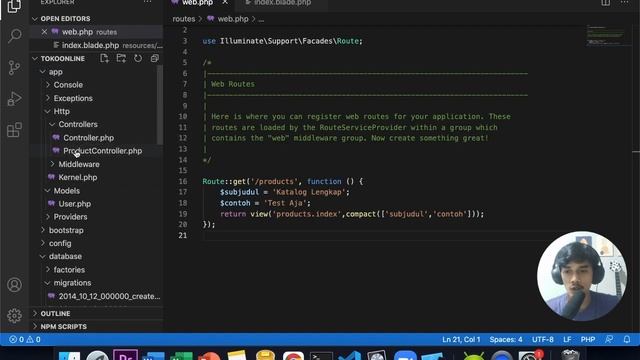The width and height of the screenshot is (640, 360).
Task: Expand the factories folder
Action: click(x=48, y=270)
